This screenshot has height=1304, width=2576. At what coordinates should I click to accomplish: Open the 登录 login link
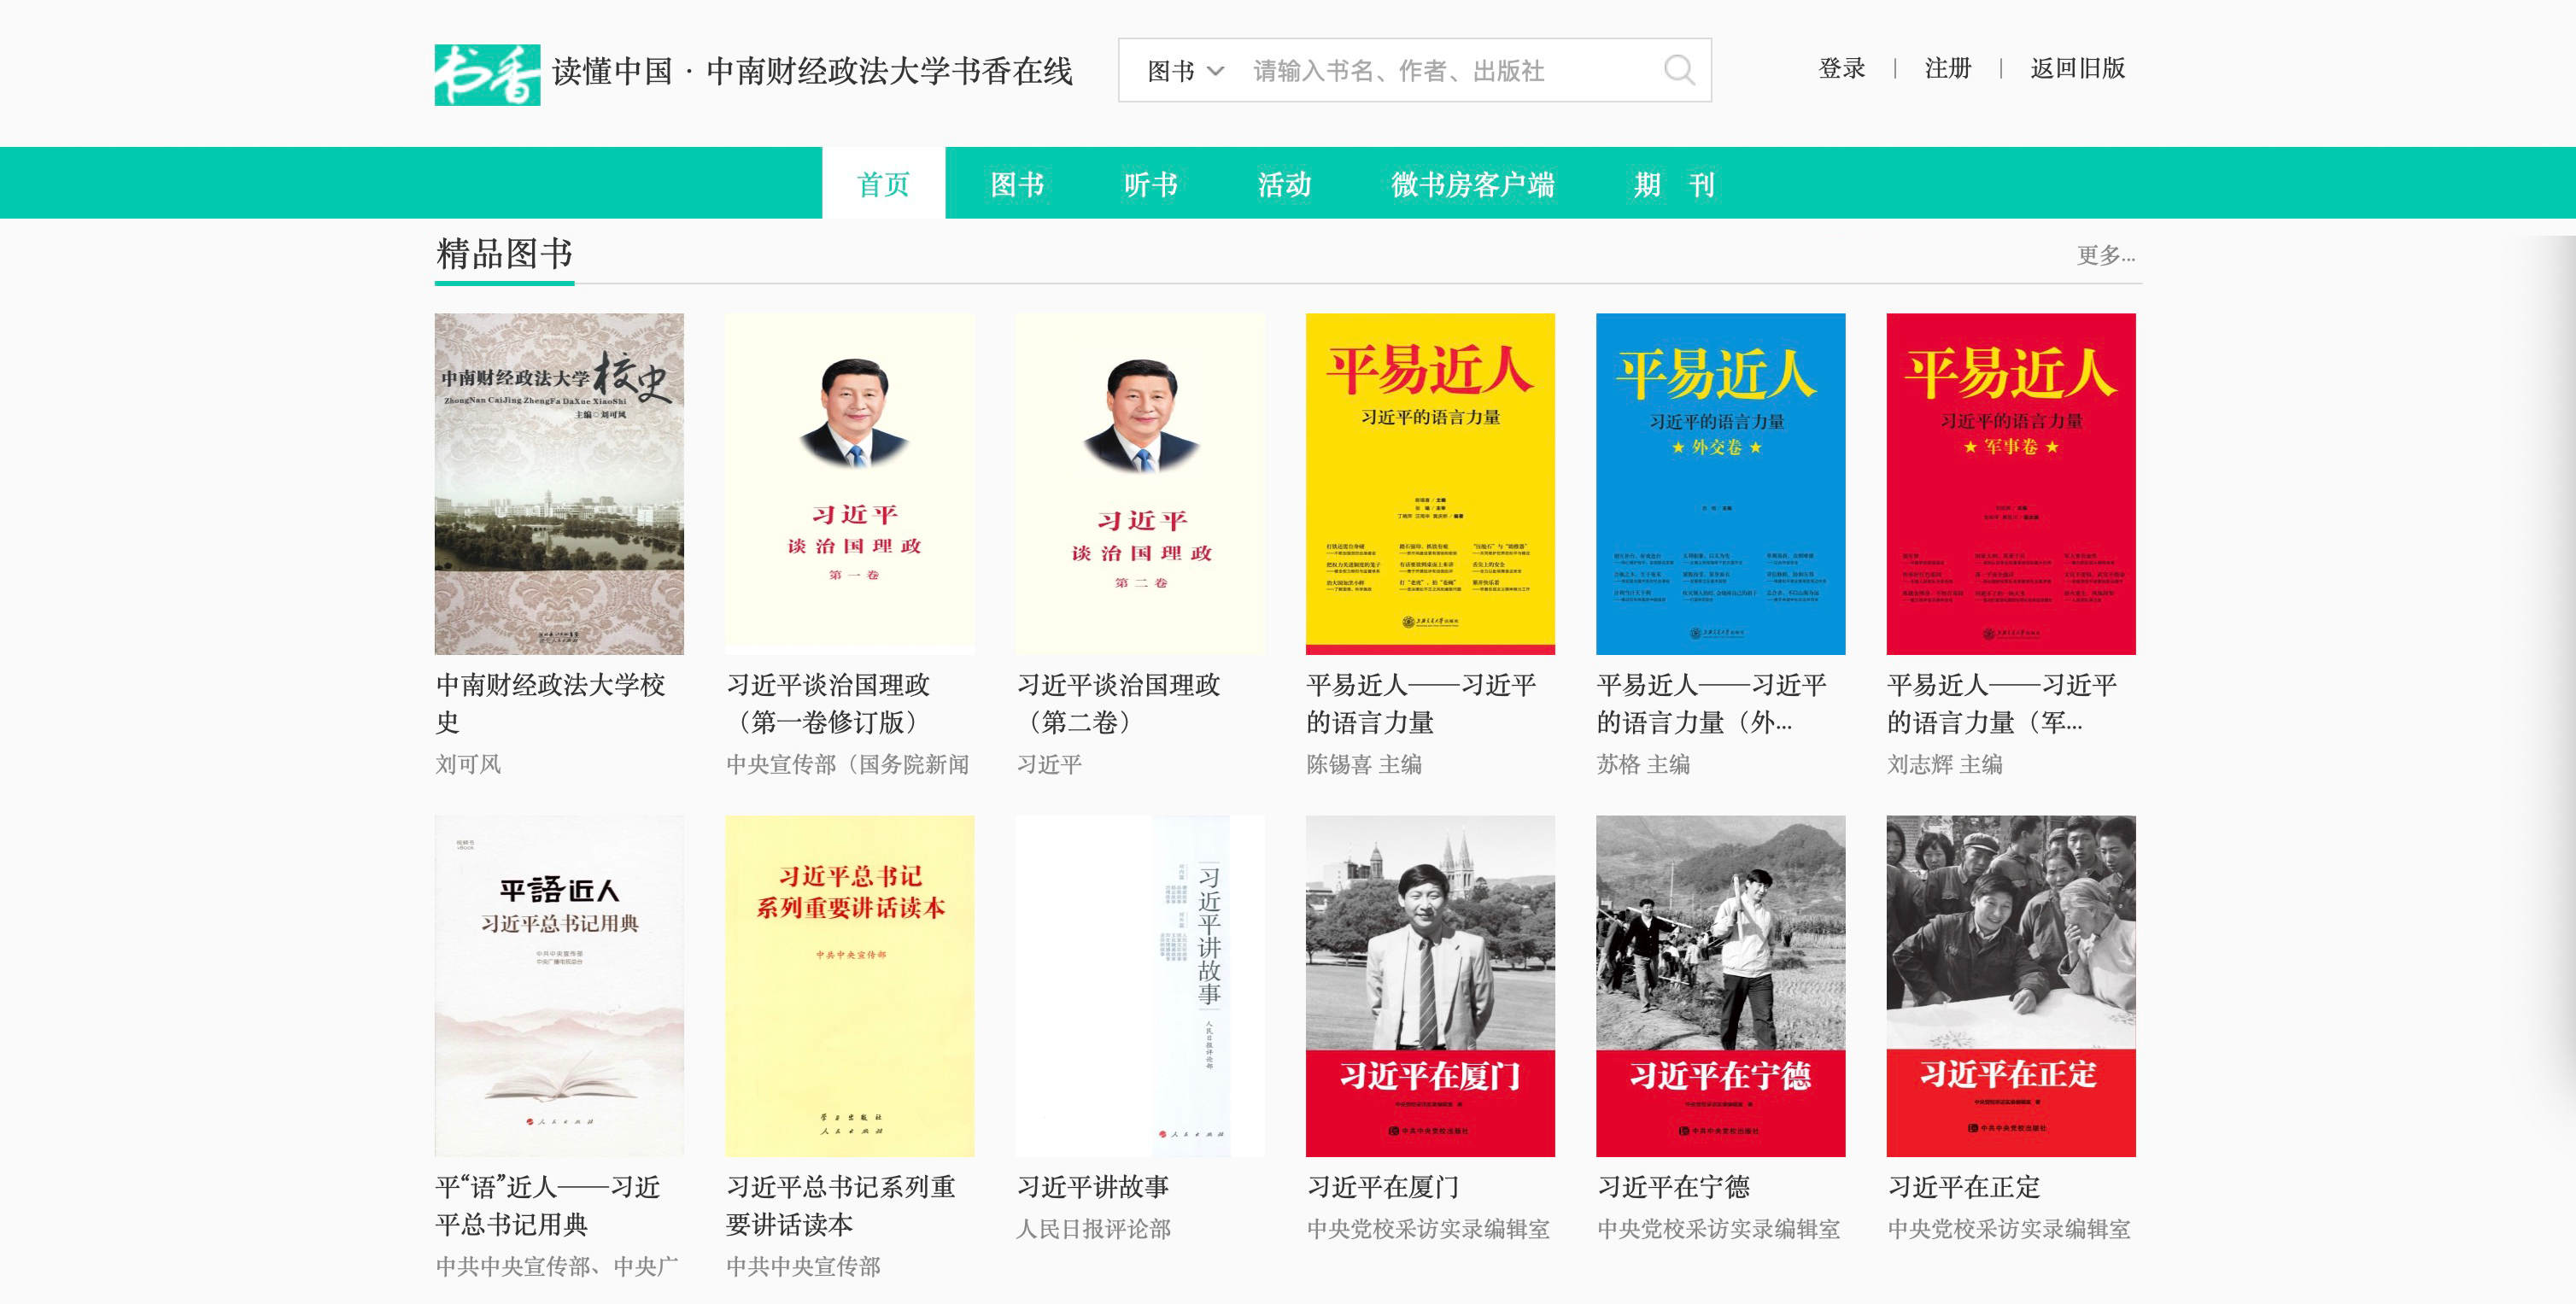point(1841,69)
